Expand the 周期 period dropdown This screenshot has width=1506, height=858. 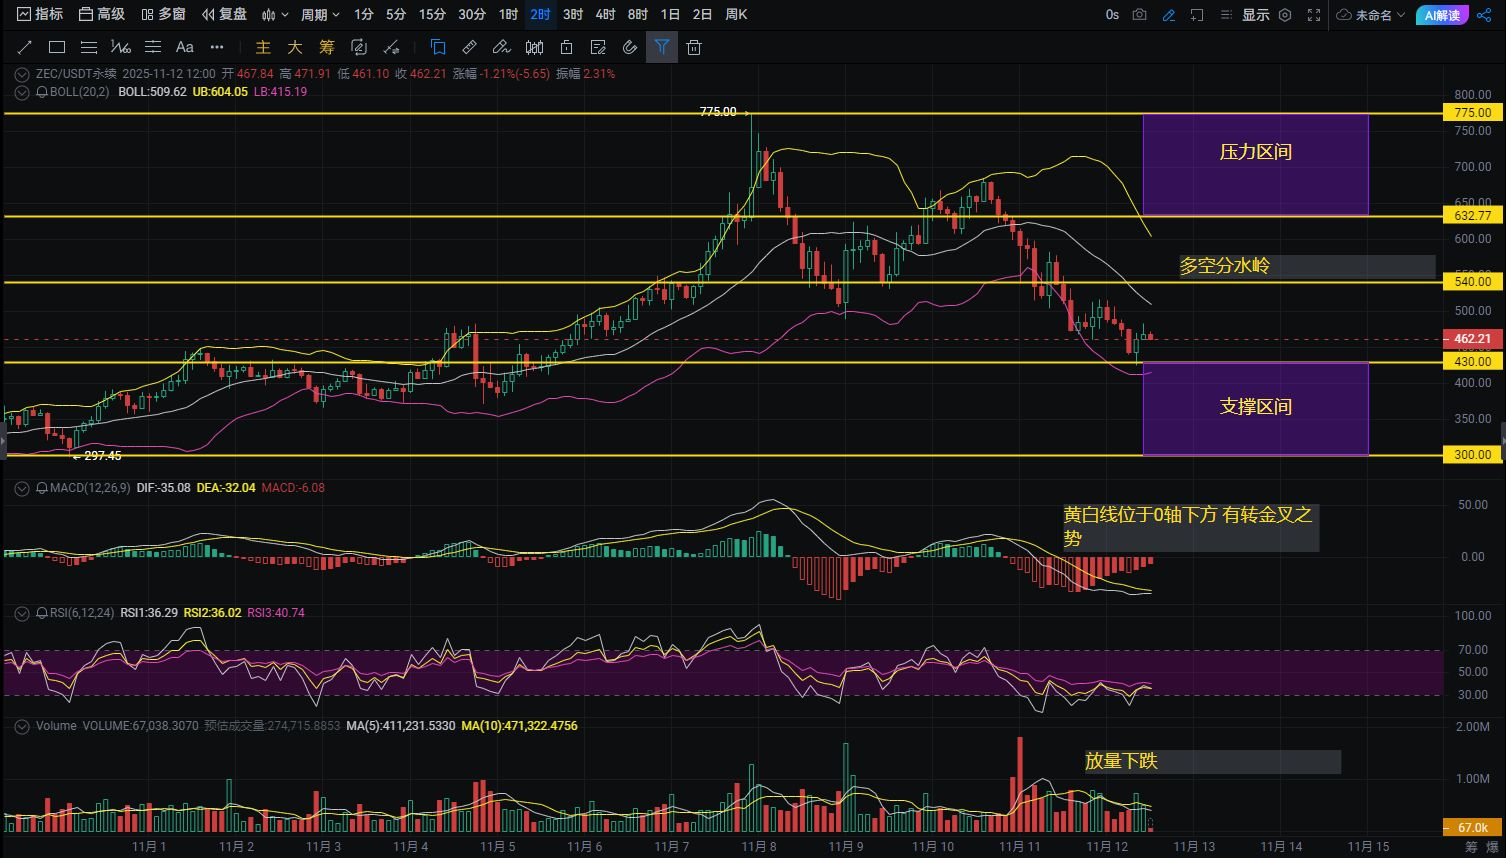320,15
